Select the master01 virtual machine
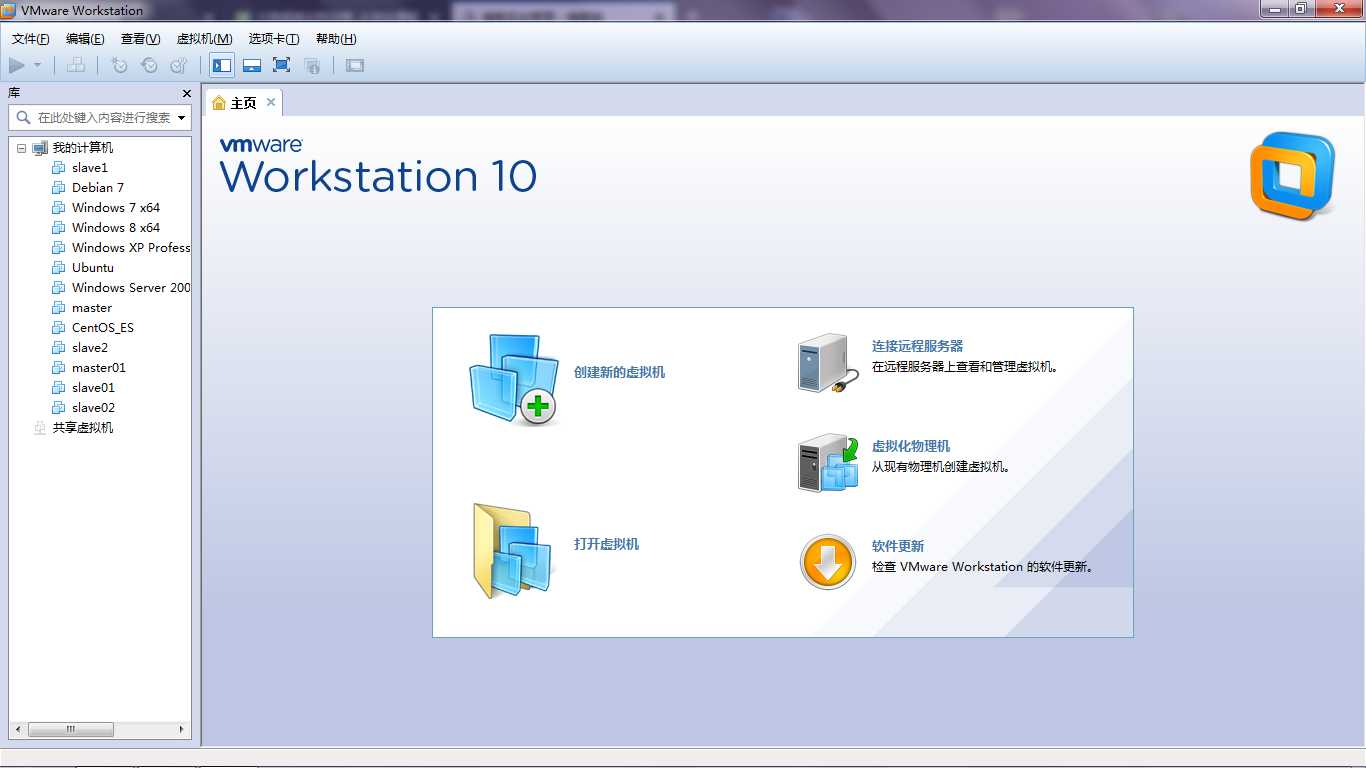The image size is (1366, 768). pyautogui.click(x=99, y=368)
